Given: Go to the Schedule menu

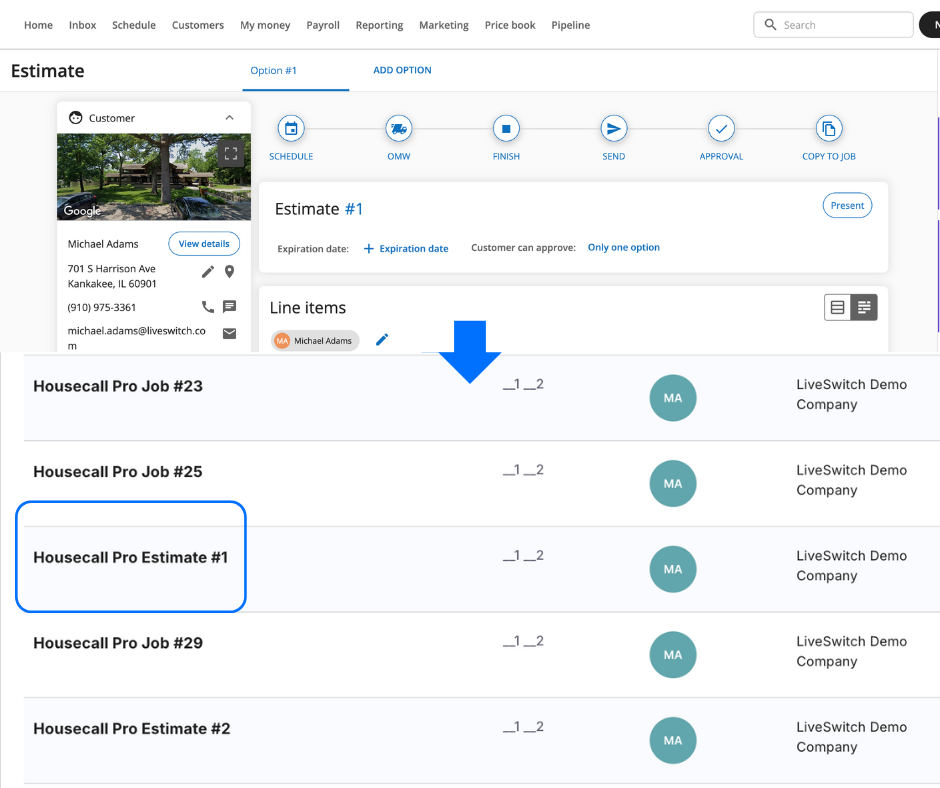Looking at the screenshot, I should pyautogui.click(x=134, y=25).
